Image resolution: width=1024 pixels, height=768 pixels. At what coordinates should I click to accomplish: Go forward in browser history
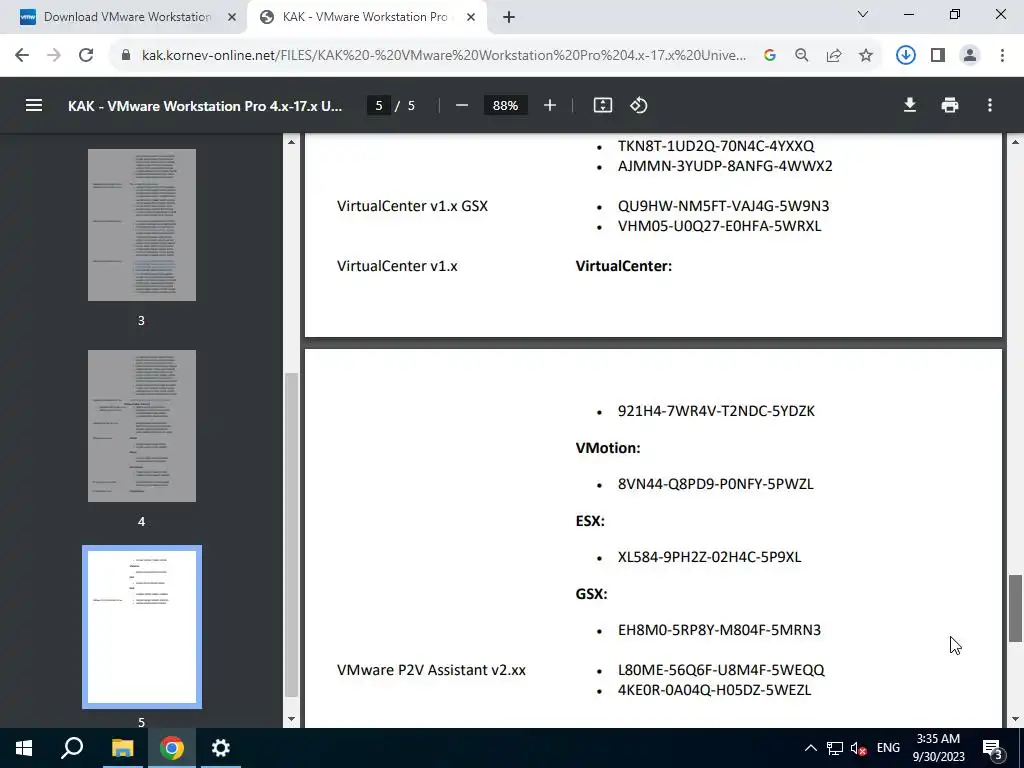[x=54, y=55]
